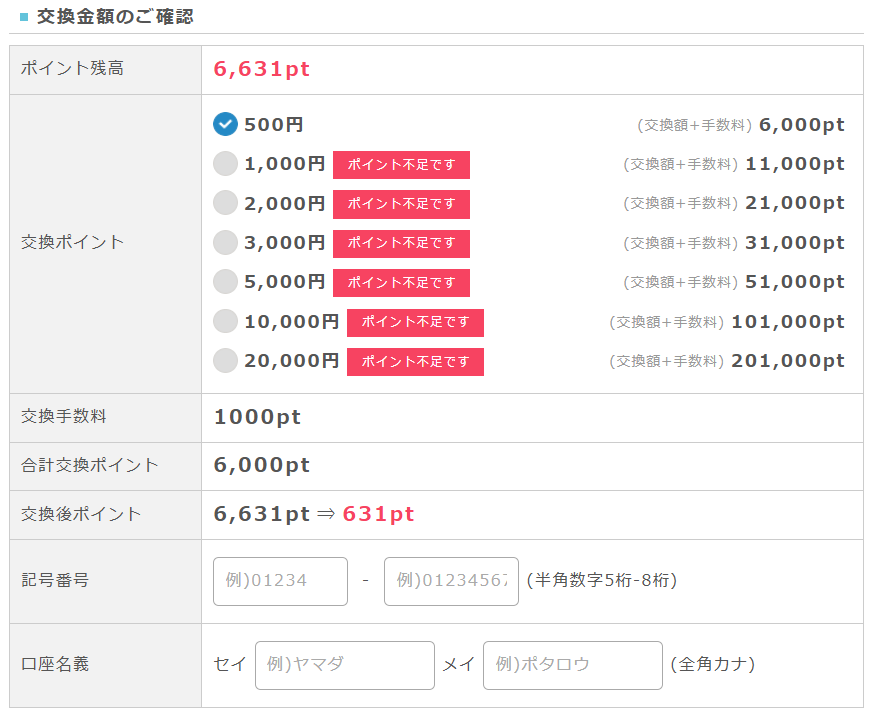Click the red 631pt remaining points value
The image size is (874, 718).
tap(378, 514)
